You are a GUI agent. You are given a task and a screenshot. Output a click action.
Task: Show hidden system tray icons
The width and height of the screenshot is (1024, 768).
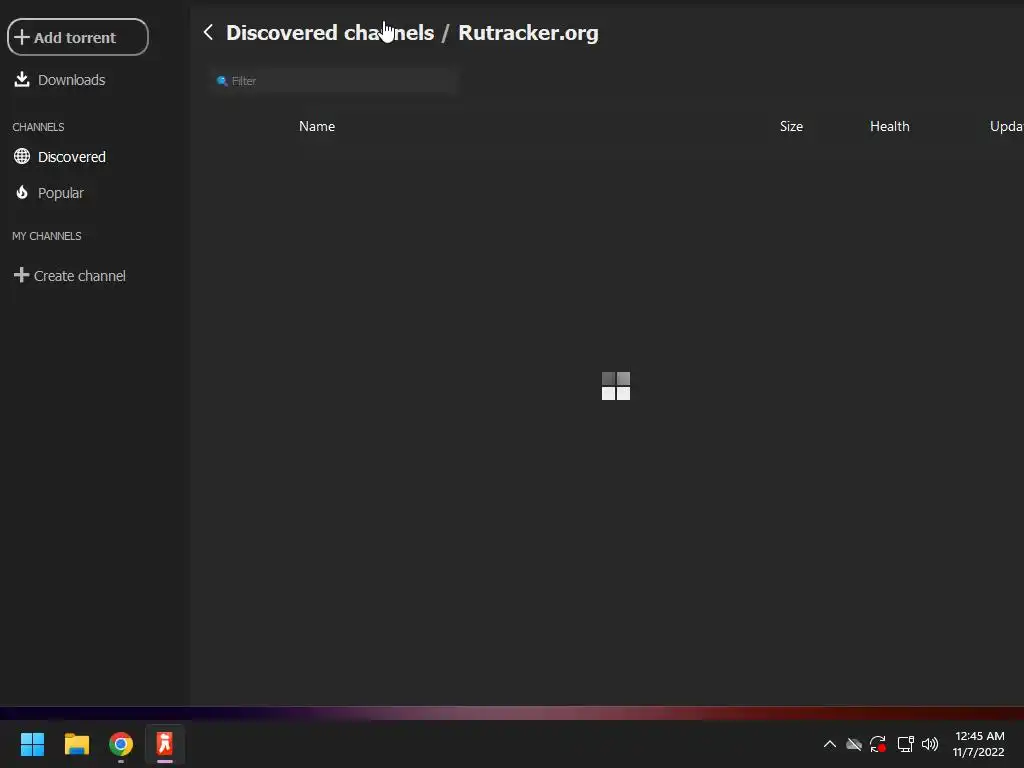point(829,744)
